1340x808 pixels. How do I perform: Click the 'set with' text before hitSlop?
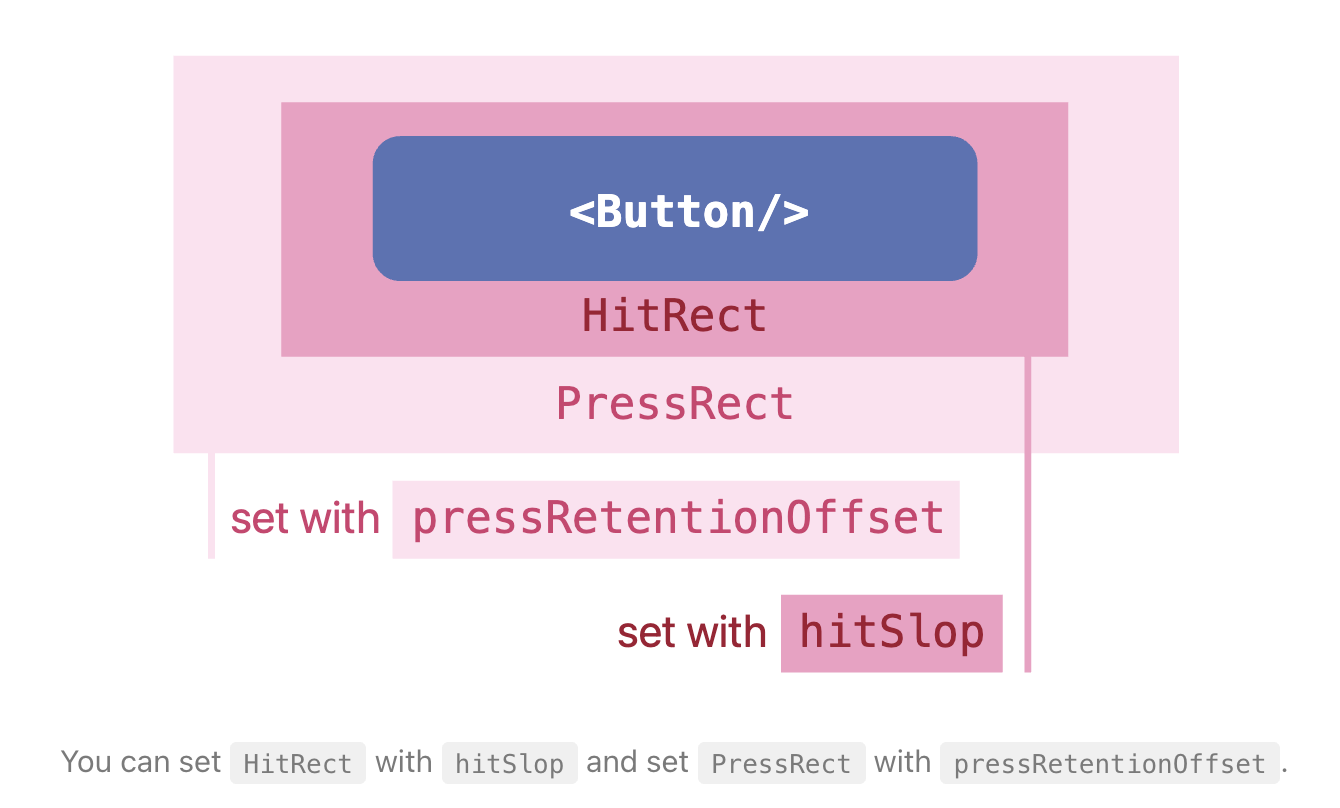692,633
